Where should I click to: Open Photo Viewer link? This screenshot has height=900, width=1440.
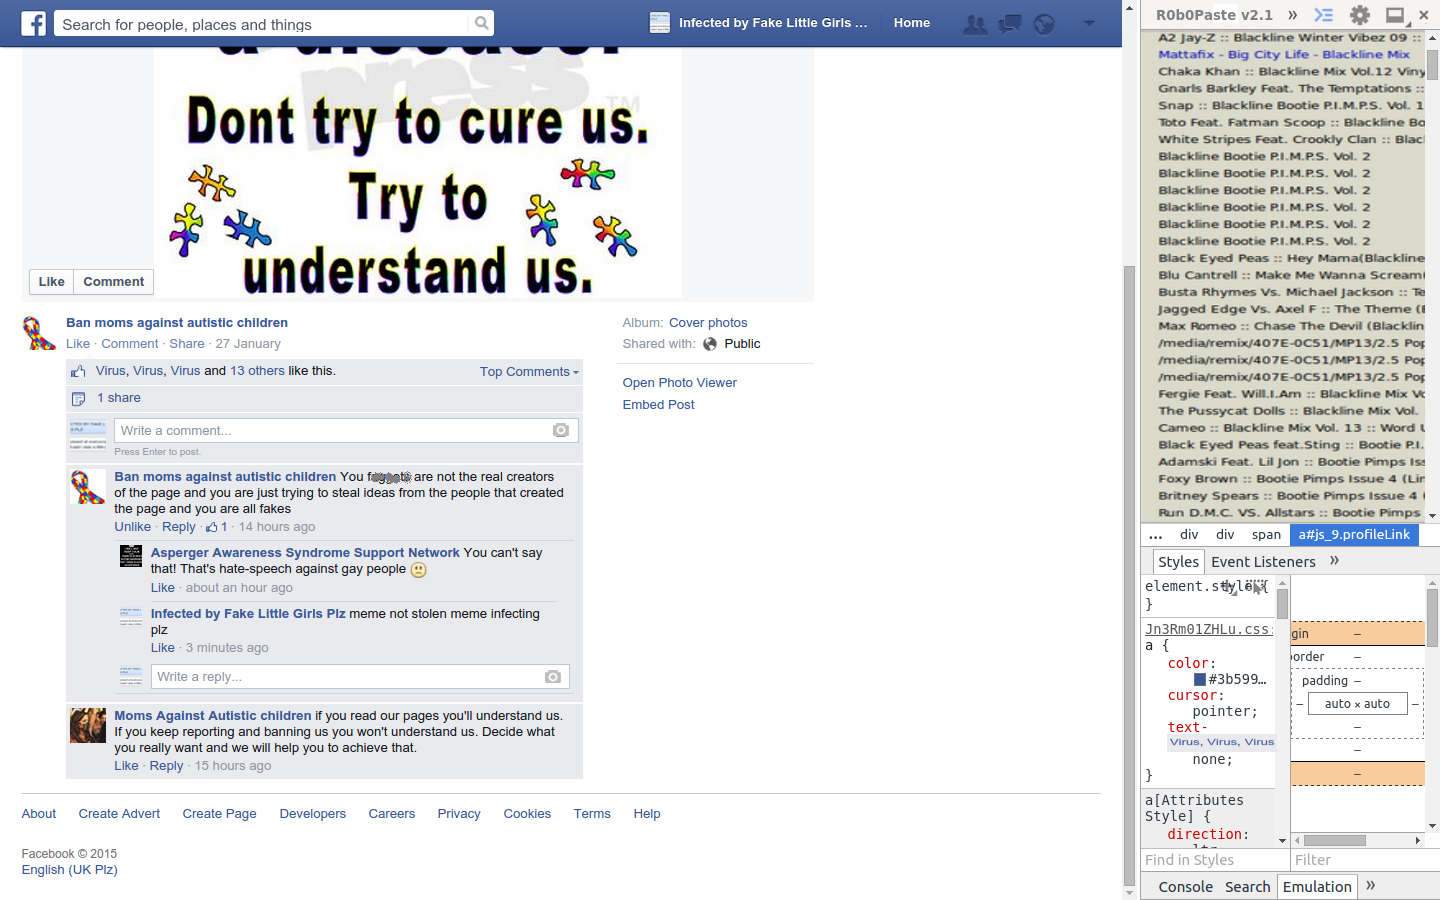point(679,383)
